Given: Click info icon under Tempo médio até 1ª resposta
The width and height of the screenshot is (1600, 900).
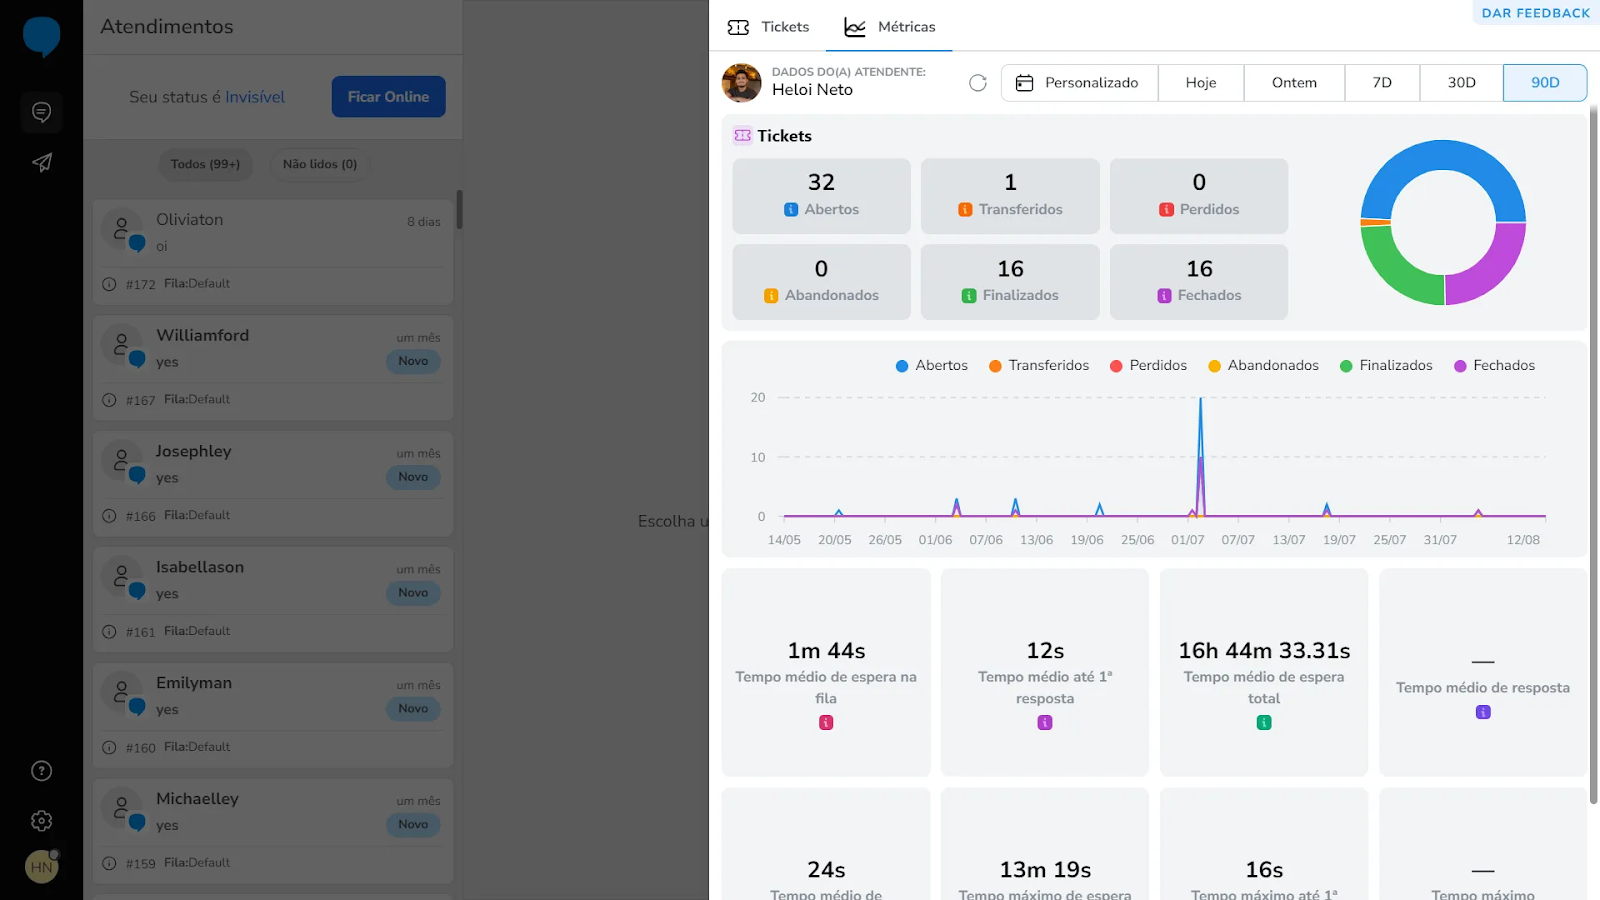Looking at the screenshot, I should (1045, 723).
